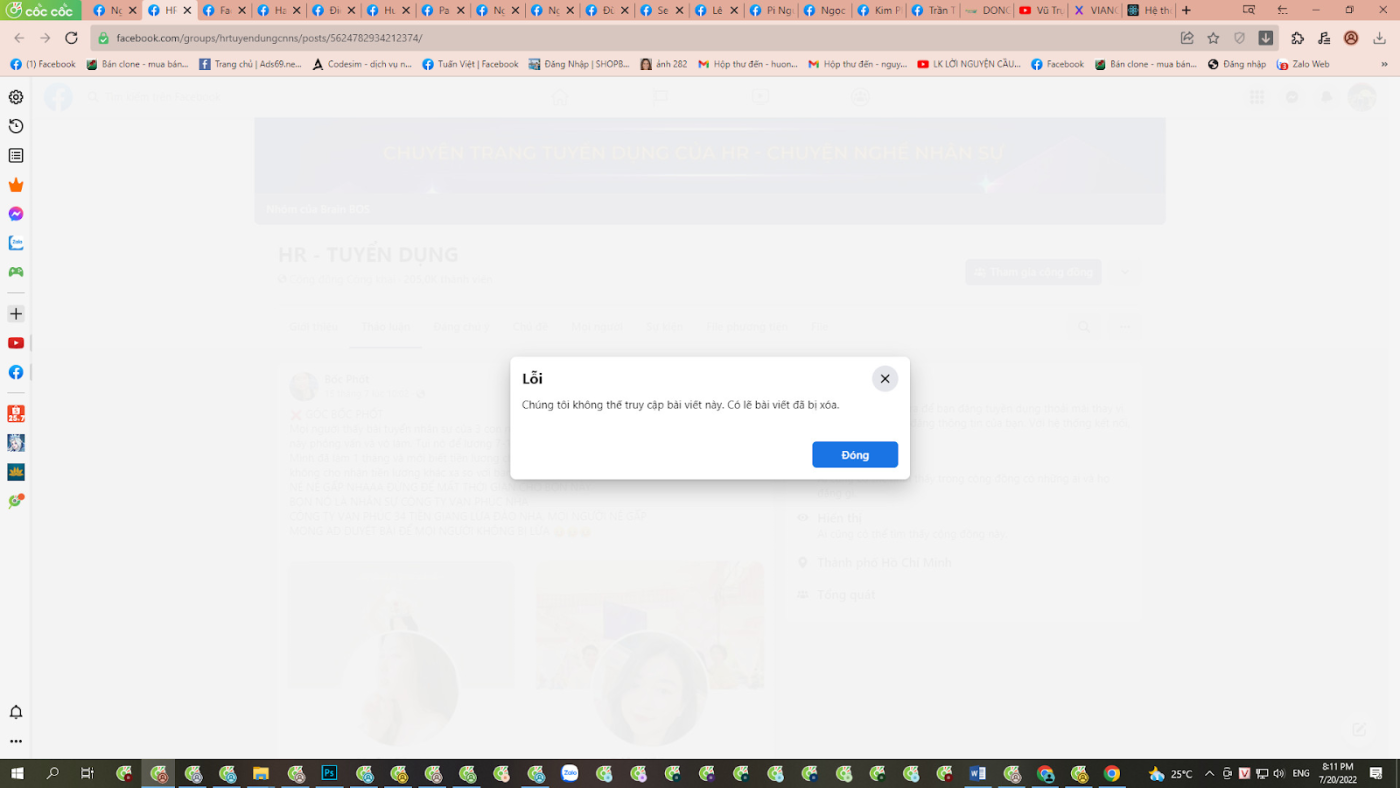Click the sidebar games controller icon
1400x788 pixels.
pyautogui.click(x=16, y=272)
